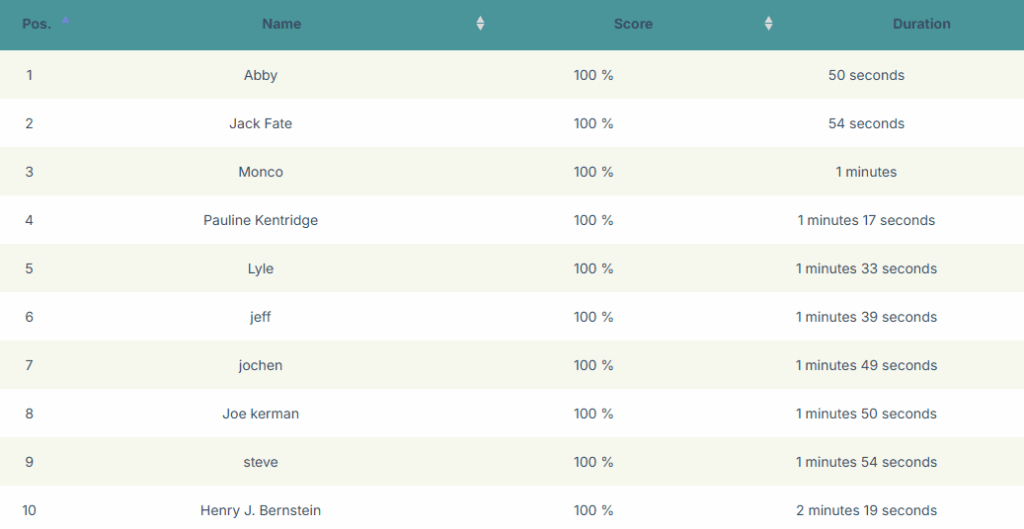Click the Duration column header
This screenshot has width=1024, height=529.
(x=921, y=24)
